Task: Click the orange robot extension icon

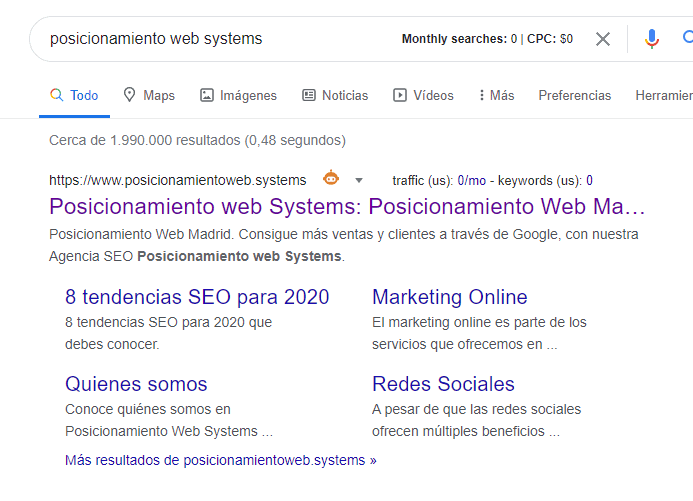Action: click(x=331, y=178)
